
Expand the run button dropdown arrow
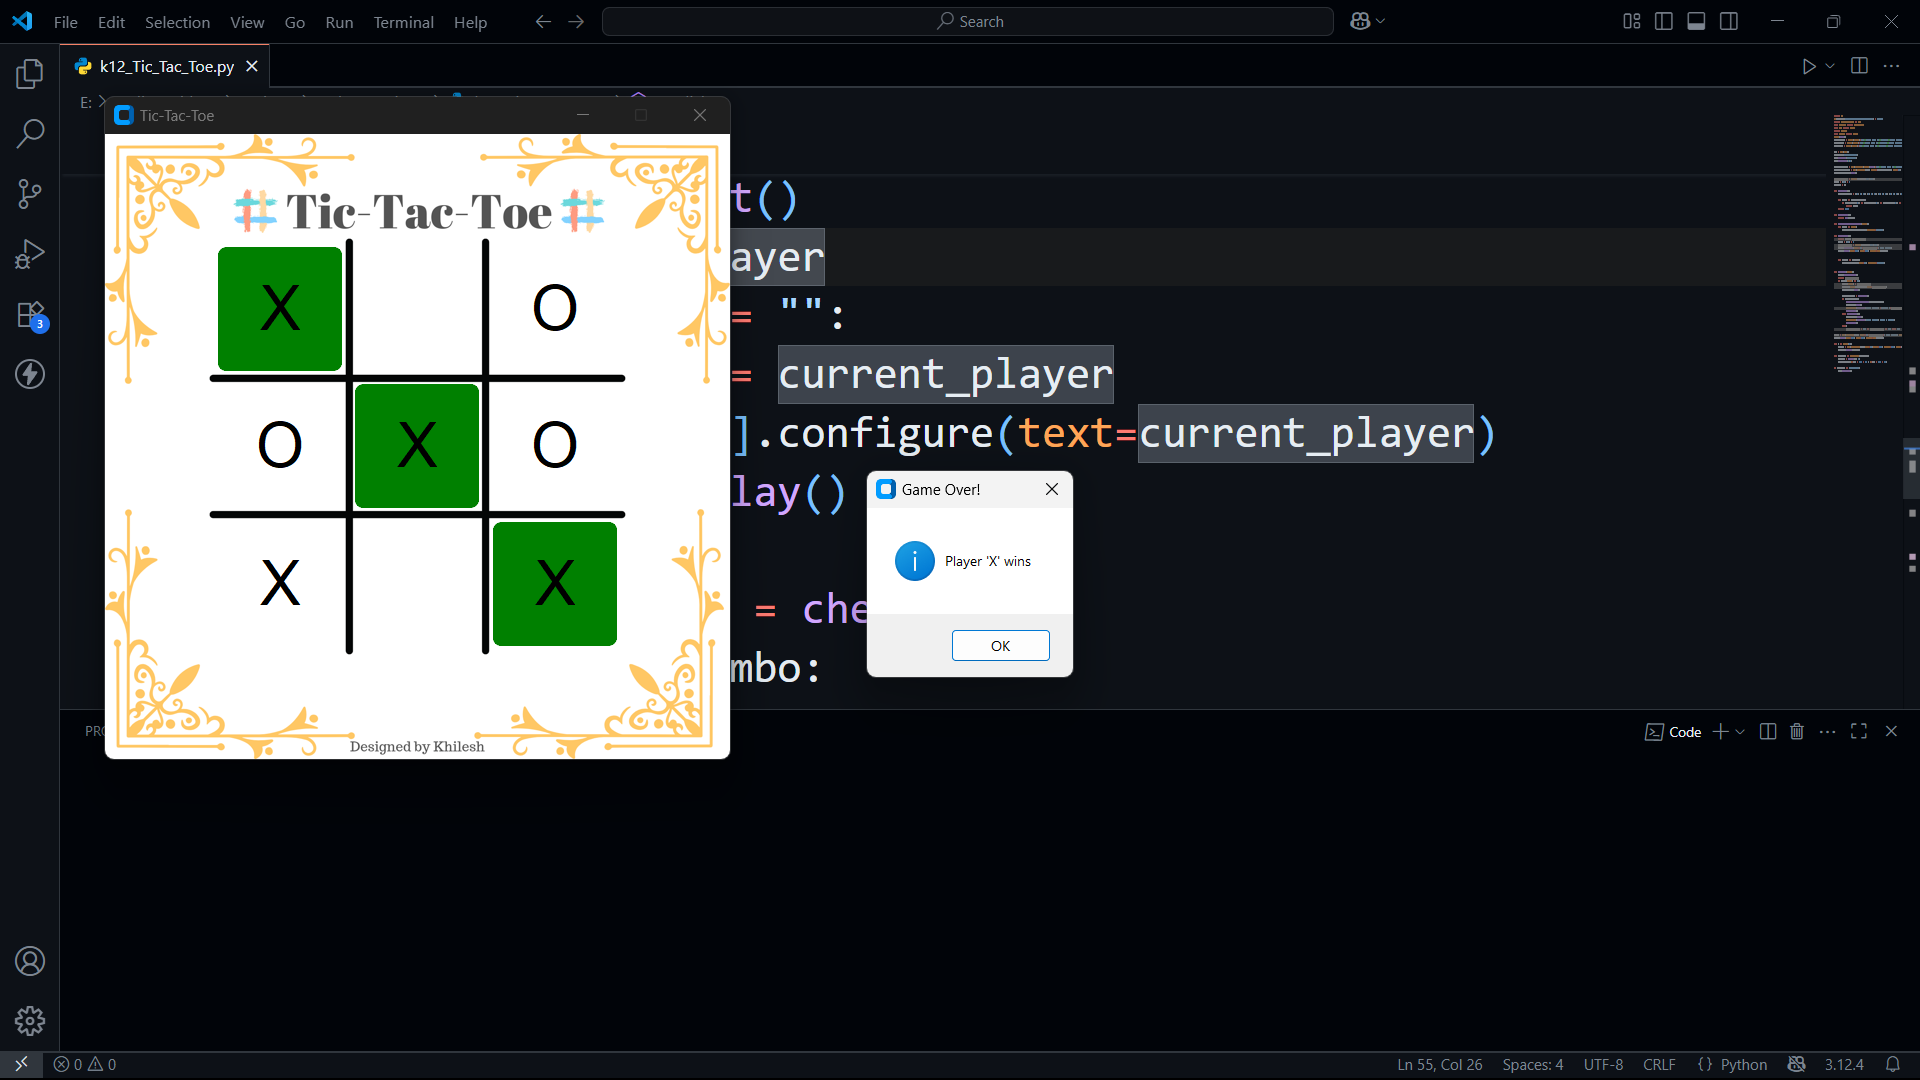[x=1830, y=66]
